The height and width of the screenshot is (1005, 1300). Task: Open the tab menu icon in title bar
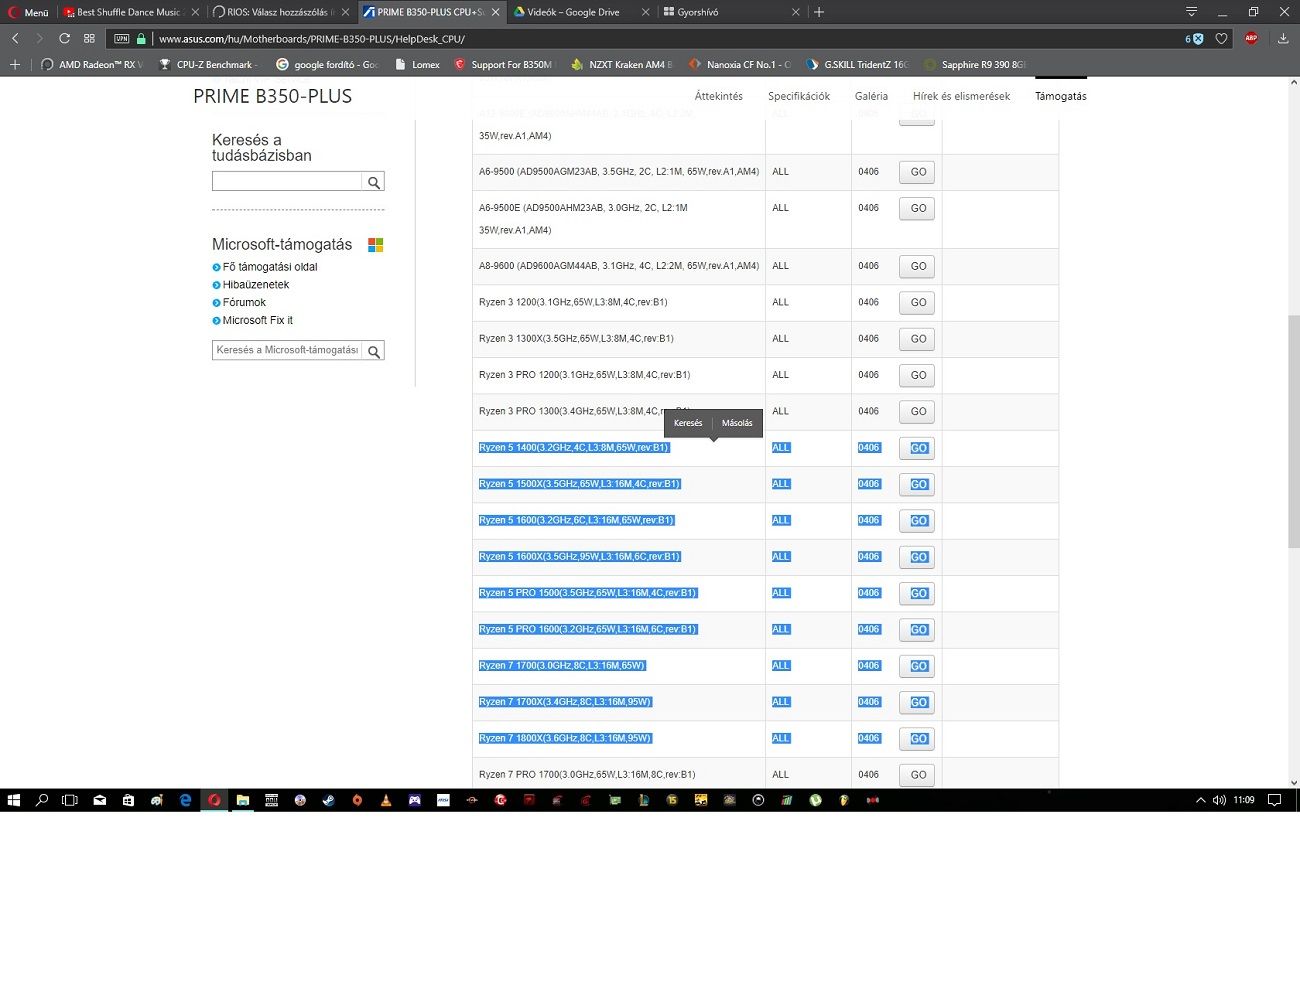point(1191,12)
